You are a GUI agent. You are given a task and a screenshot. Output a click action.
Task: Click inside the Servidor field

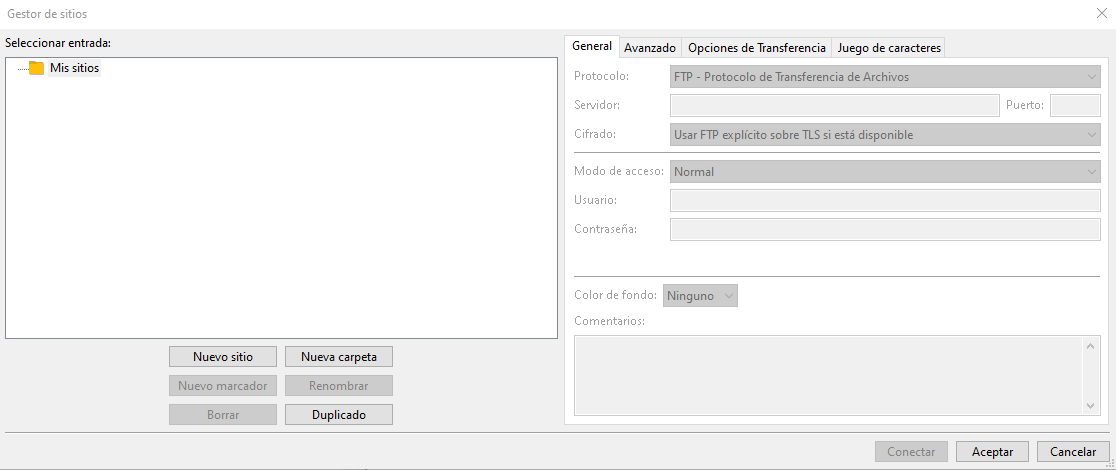pyautogui.click(x=834, y=106)
